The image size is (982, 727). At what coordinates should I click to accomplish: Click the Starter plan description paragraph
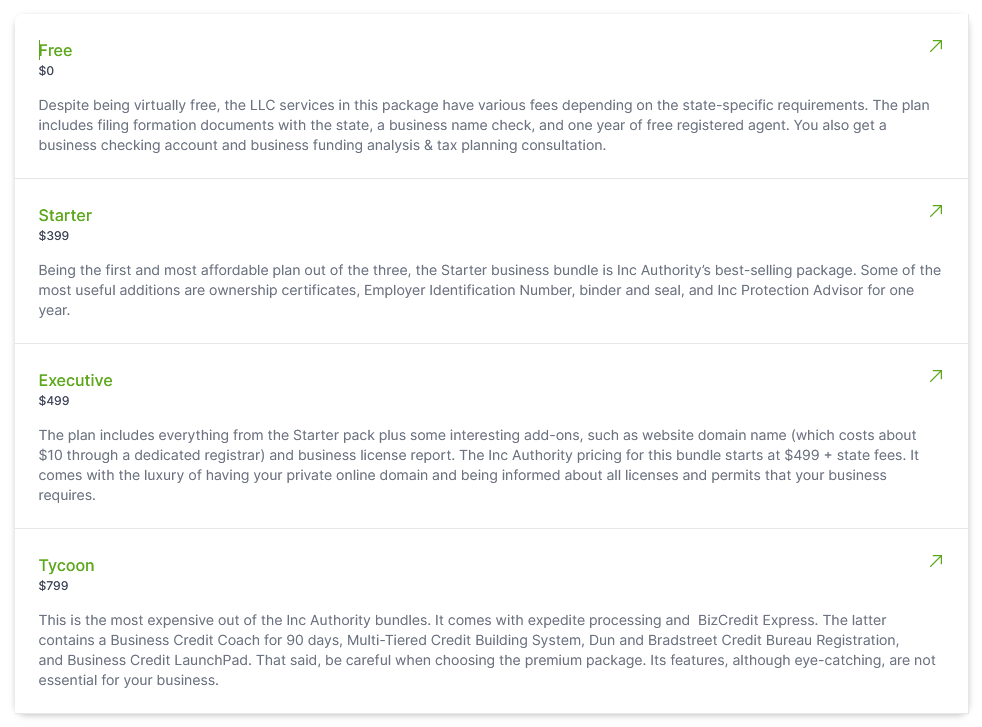tap(489, 290)
